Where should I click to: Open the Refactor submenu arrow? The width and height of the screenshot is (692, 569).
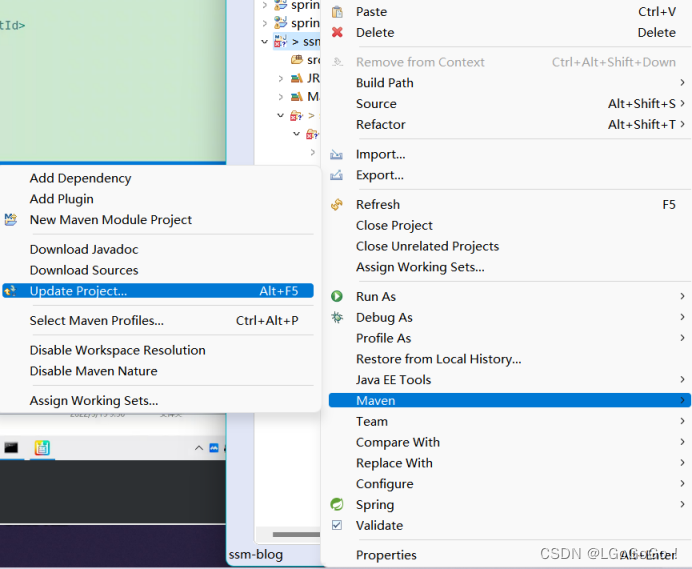tap(682, 124)
